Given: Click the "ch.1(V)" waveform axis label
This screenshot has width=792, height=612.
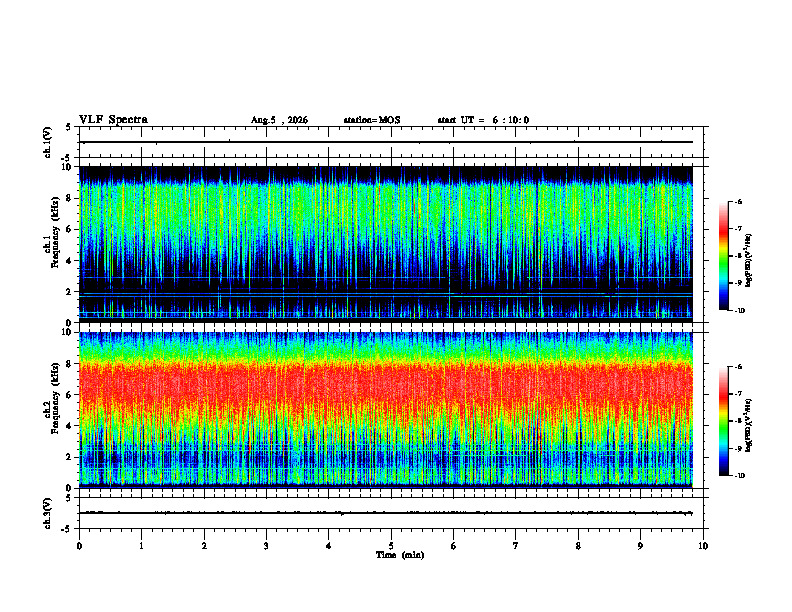Looking at the screenshot, I should pyautogui.click(x=48, y=142).
